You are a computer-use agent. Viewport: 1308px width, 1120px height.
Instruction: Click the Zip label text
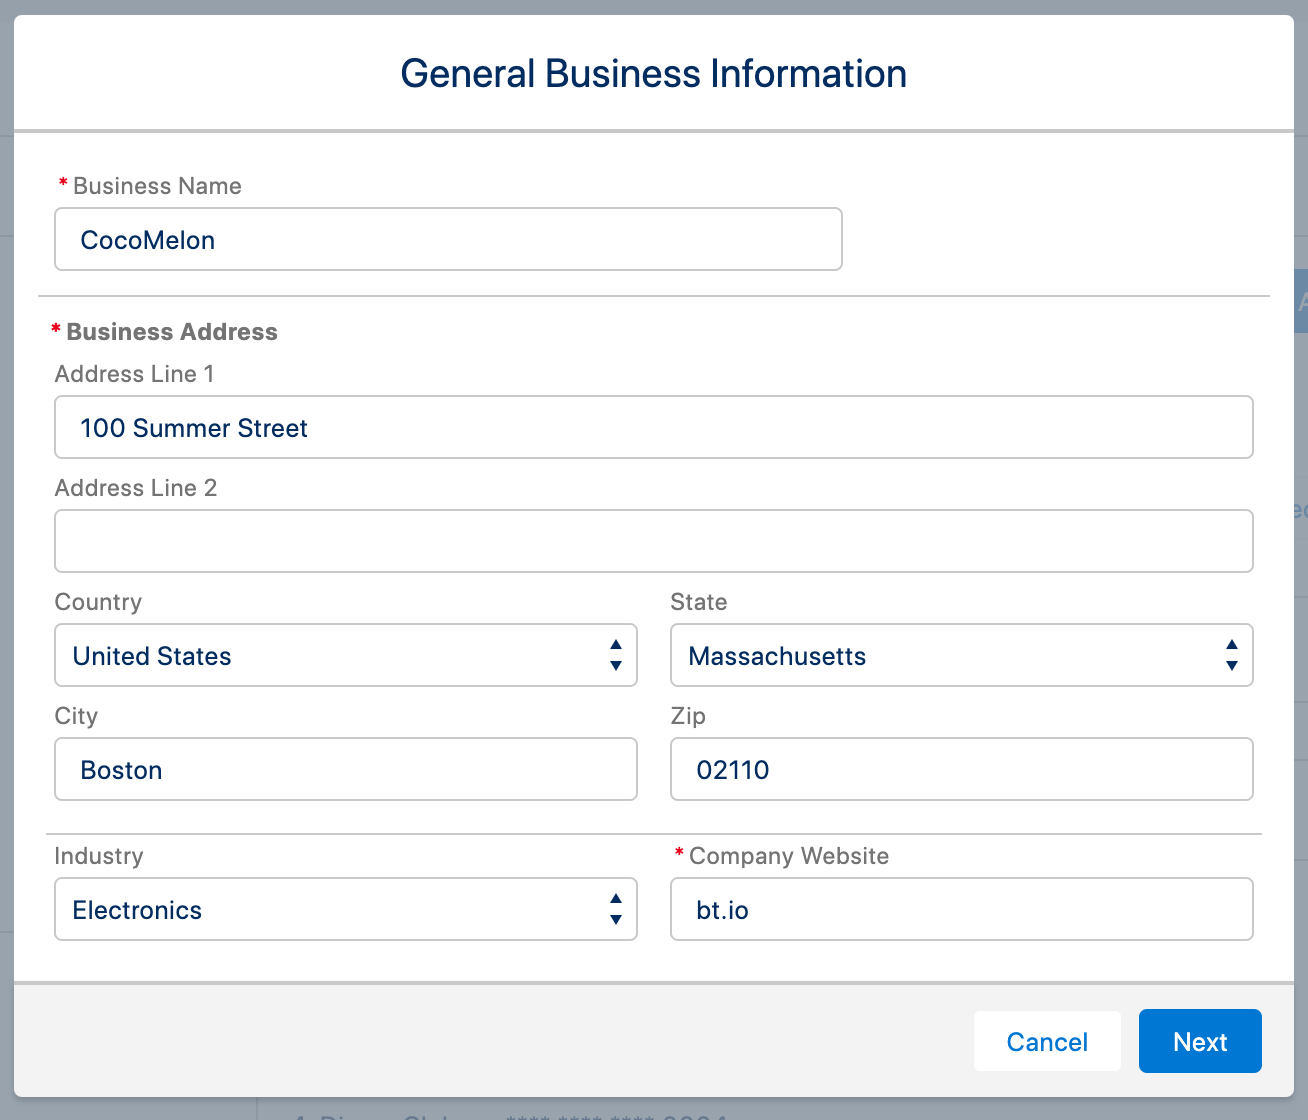click(688, 716)
